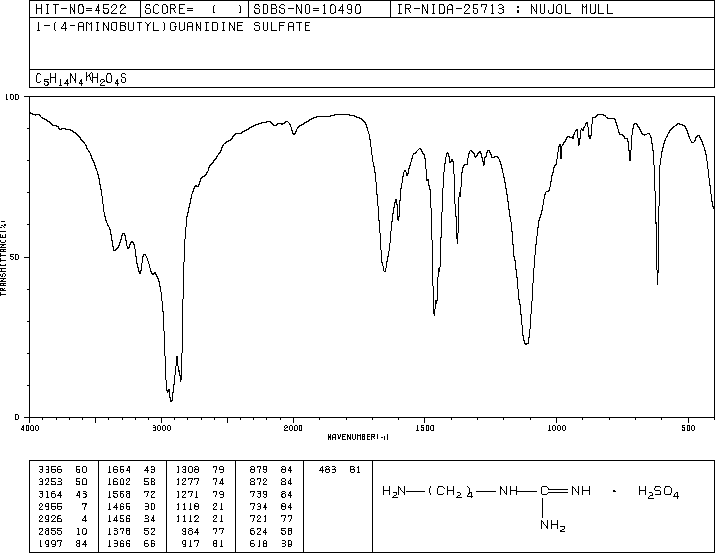Select peak table value "483"
The width and height of the screenshot is (715, 553).
click(327, 470)
